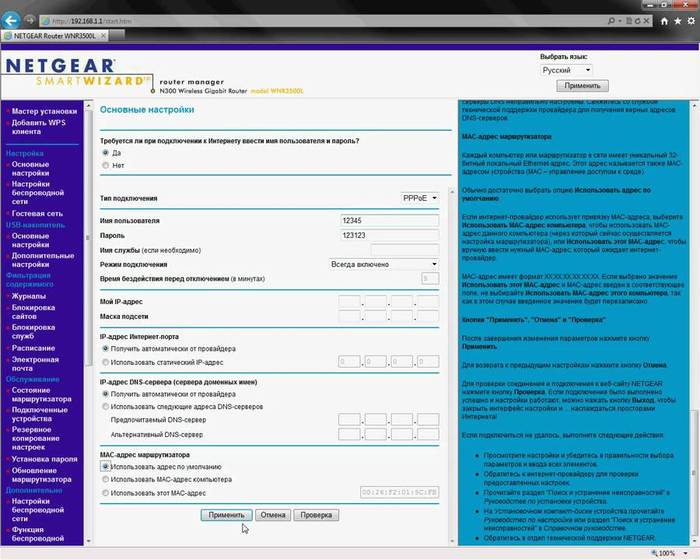Select Использовать этот MAC-адрес radio
This screenshot has width=700, height=560.
(105, 493)
